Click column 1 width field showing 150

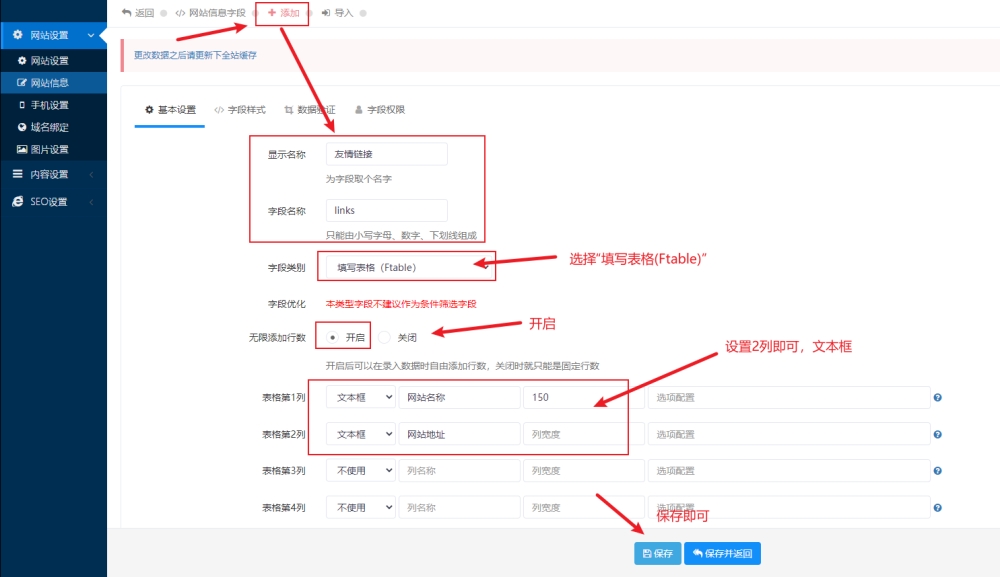click(584, 397)
